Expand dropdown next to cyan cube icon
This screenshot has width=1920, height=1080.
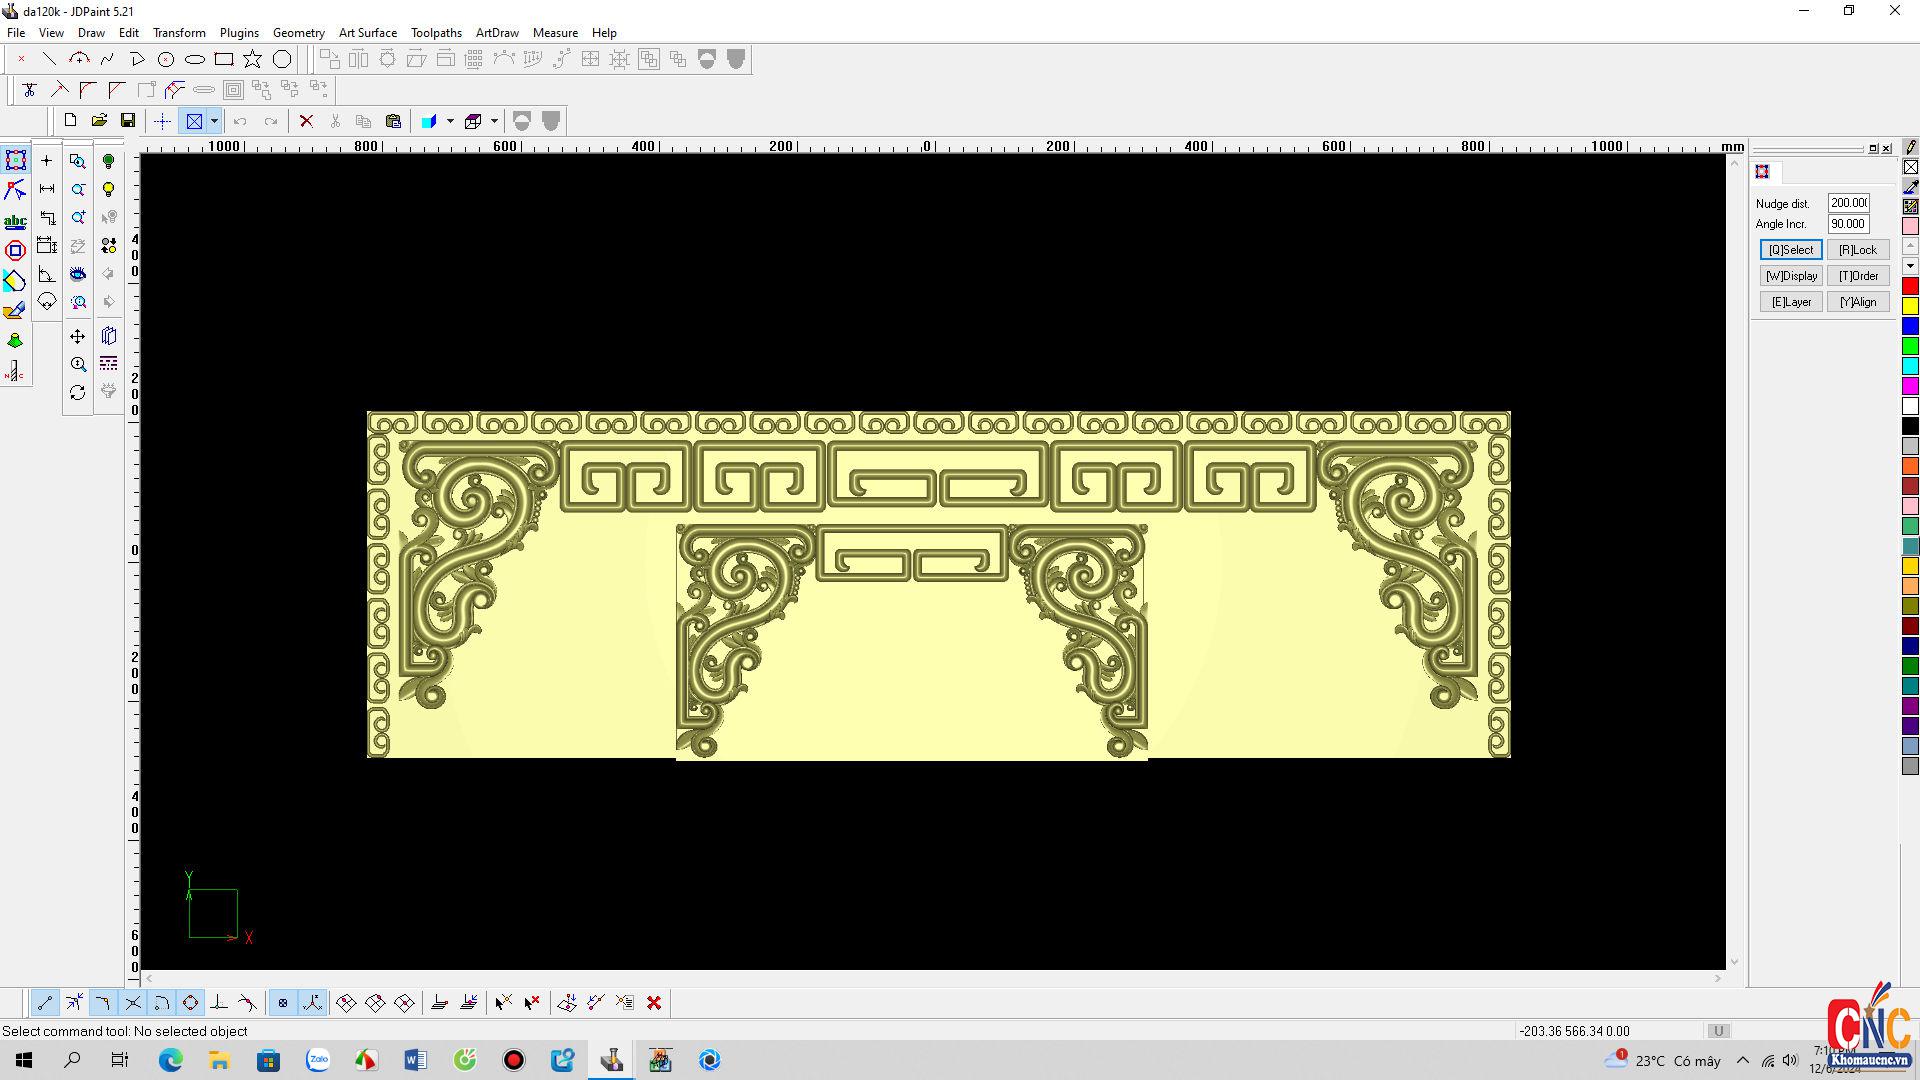[450, 121]
